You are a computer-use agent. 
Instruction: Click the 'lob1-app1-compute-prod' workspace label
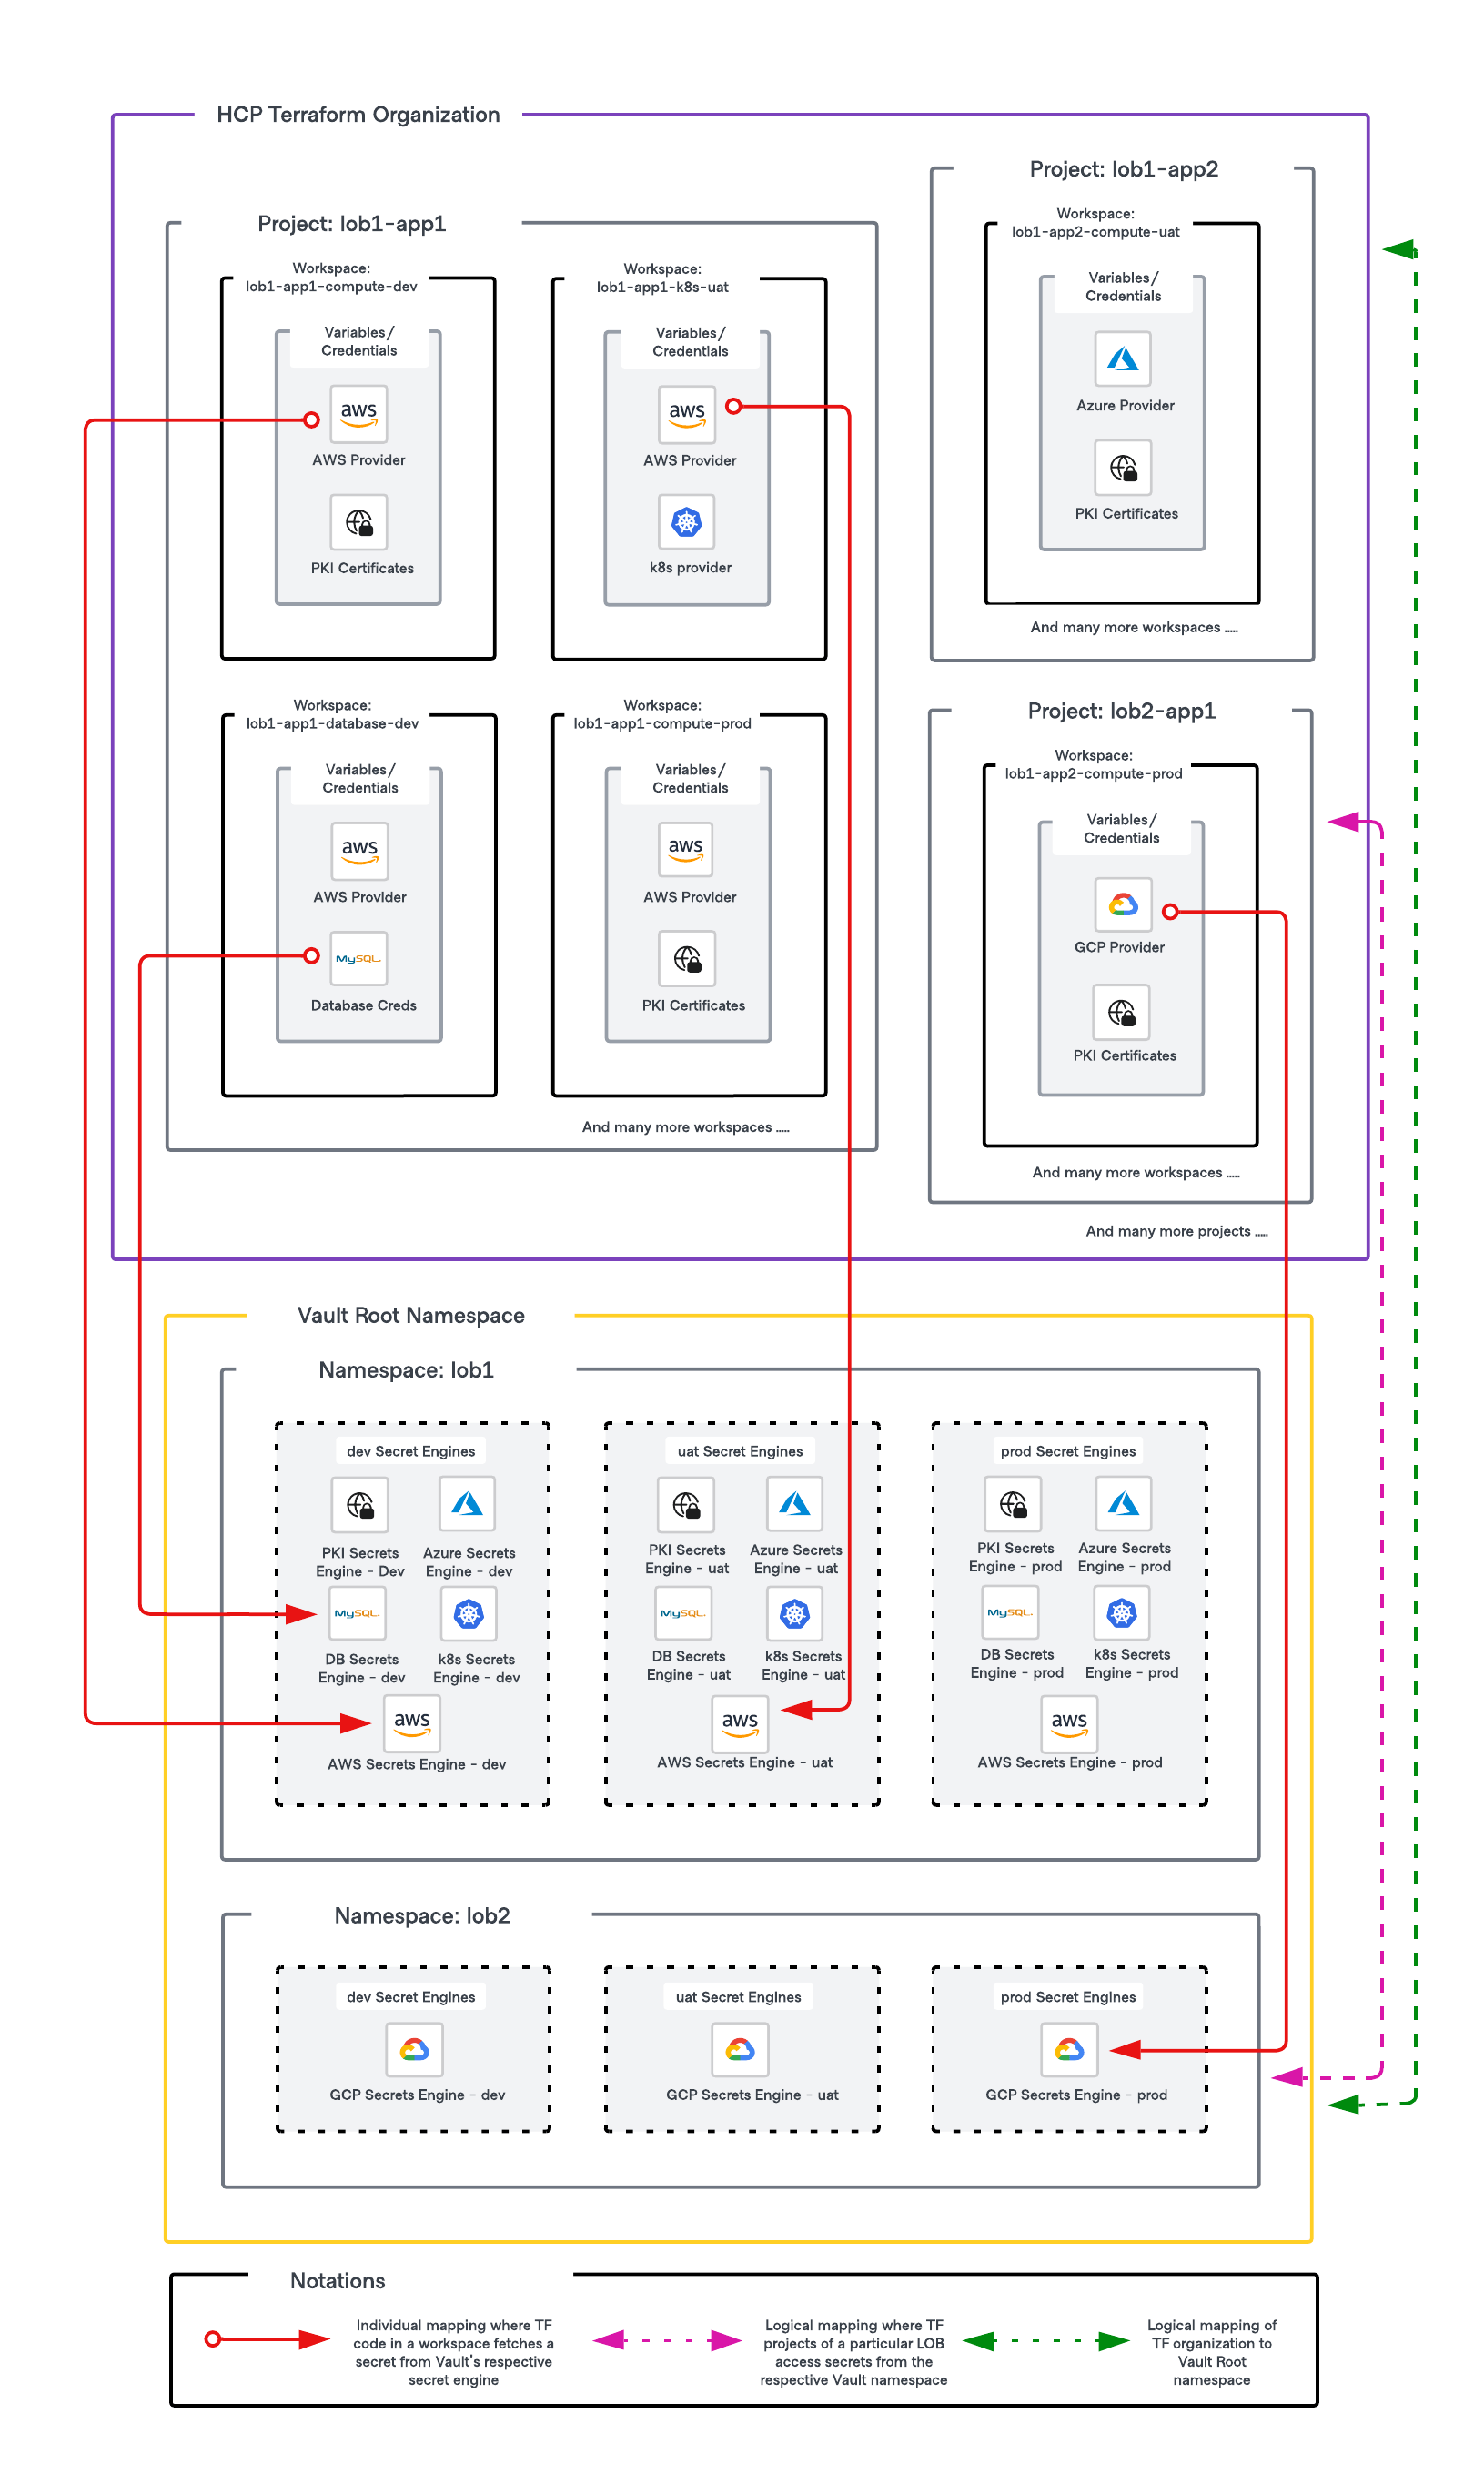[x=662, y=723]
